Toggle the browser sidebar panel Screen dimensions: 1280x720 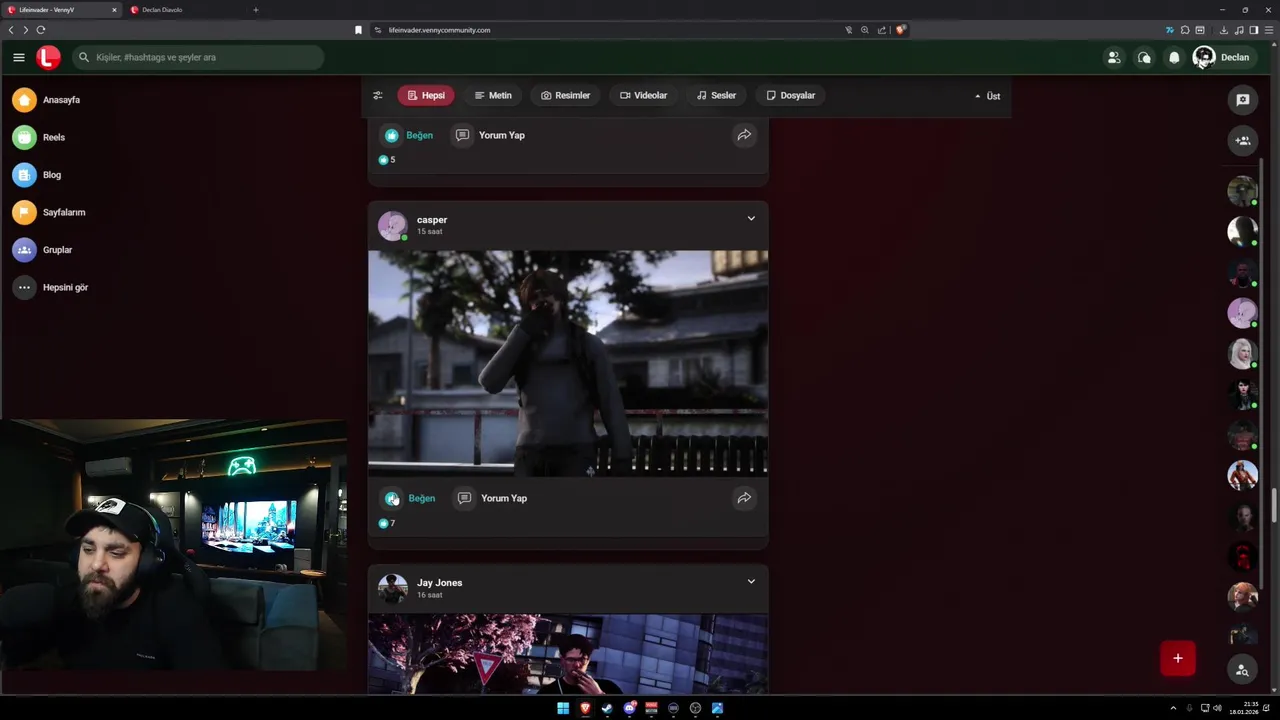point(1253,30)
